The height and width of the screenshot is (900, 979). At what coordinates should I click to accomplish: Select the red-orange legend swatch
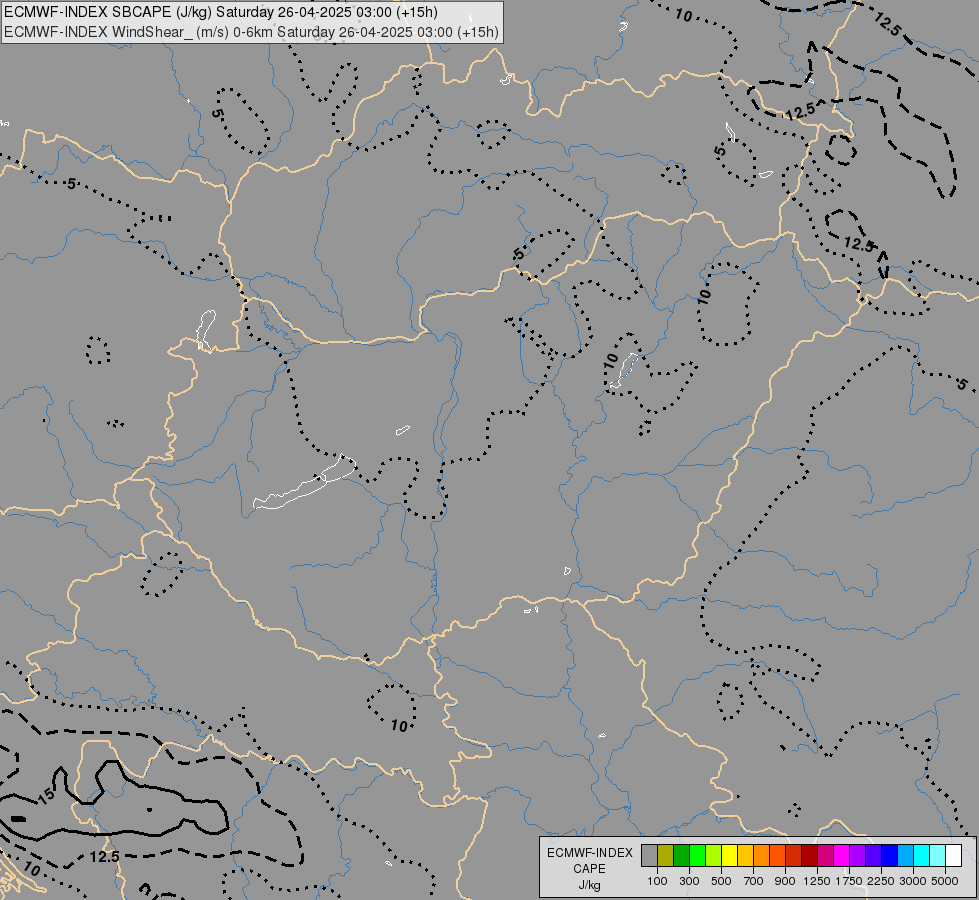[777, 856]
